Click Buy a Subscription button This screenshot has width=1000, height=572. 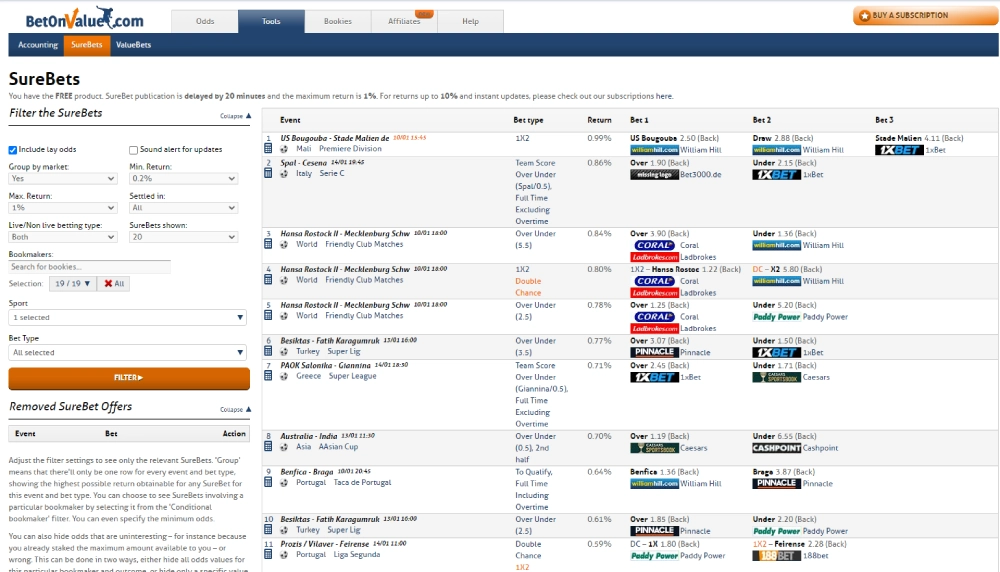(925, 16)
